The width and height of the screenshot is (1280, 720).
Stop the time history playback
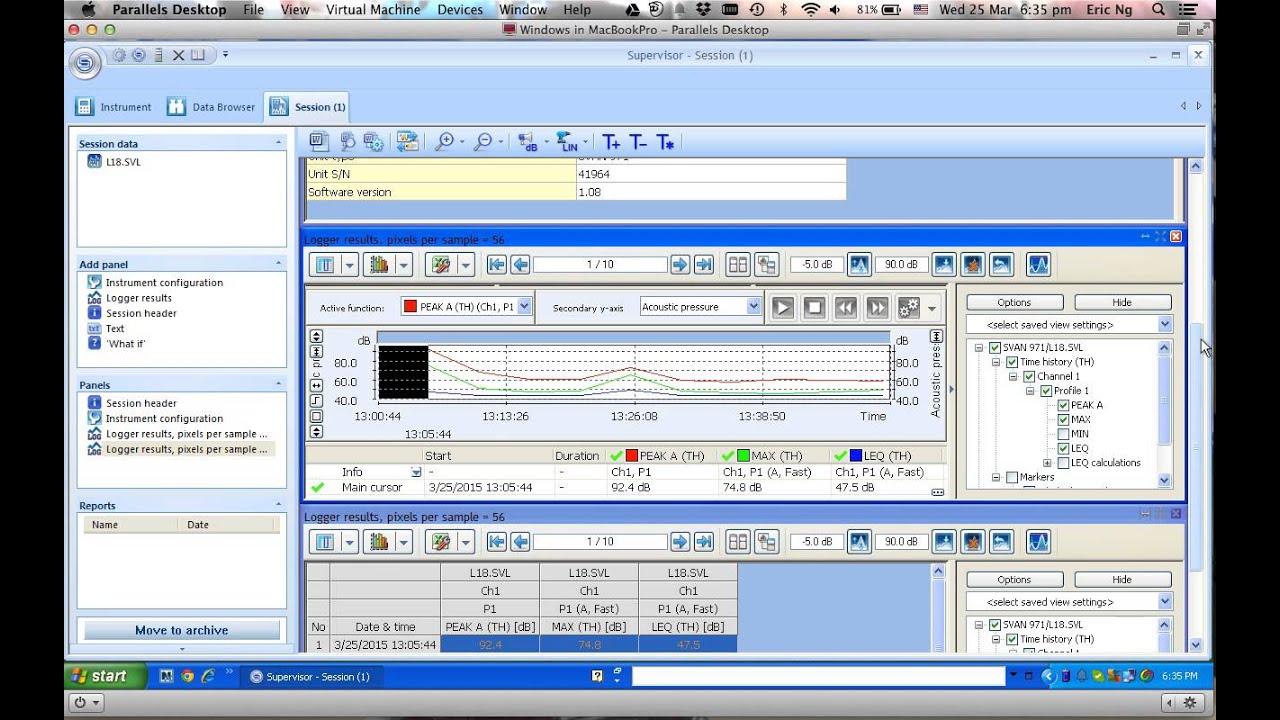tap(814, 307)
